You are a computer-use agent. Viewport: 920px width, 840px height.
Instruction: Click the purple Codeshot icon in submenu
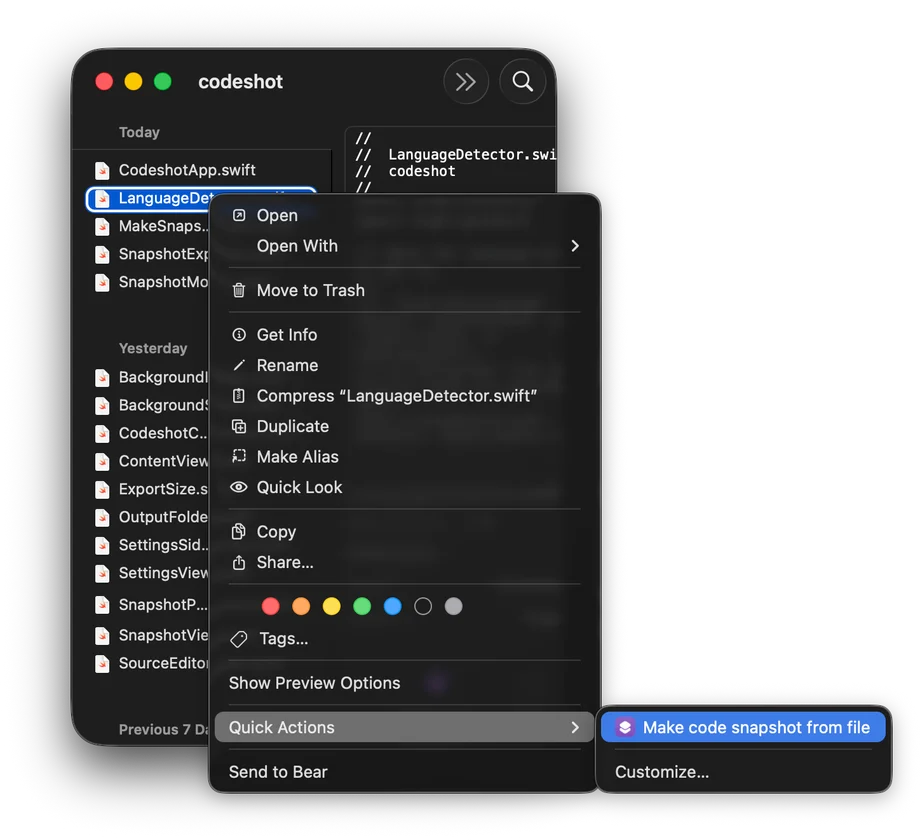point(625,727)
